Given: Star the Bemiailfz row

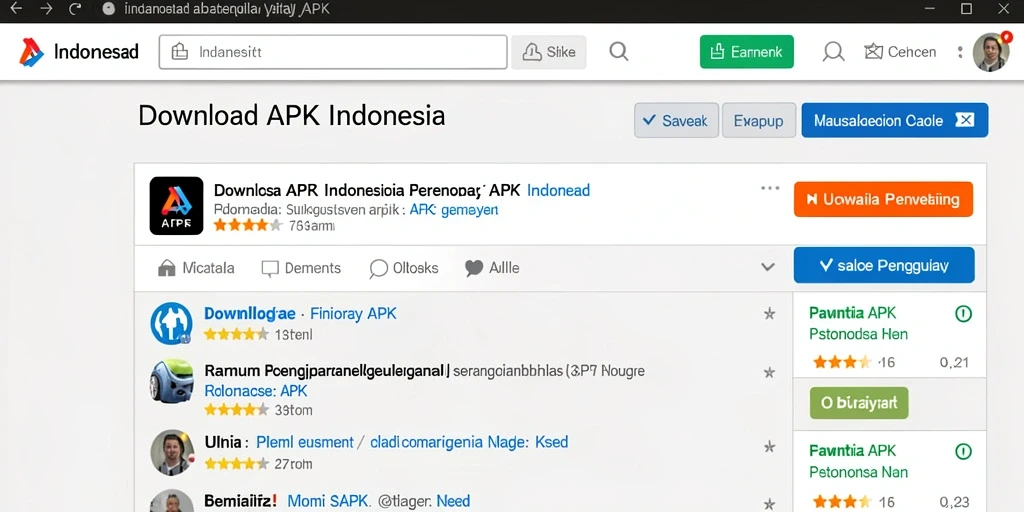Looking at the screenshot, I should 769,504.
